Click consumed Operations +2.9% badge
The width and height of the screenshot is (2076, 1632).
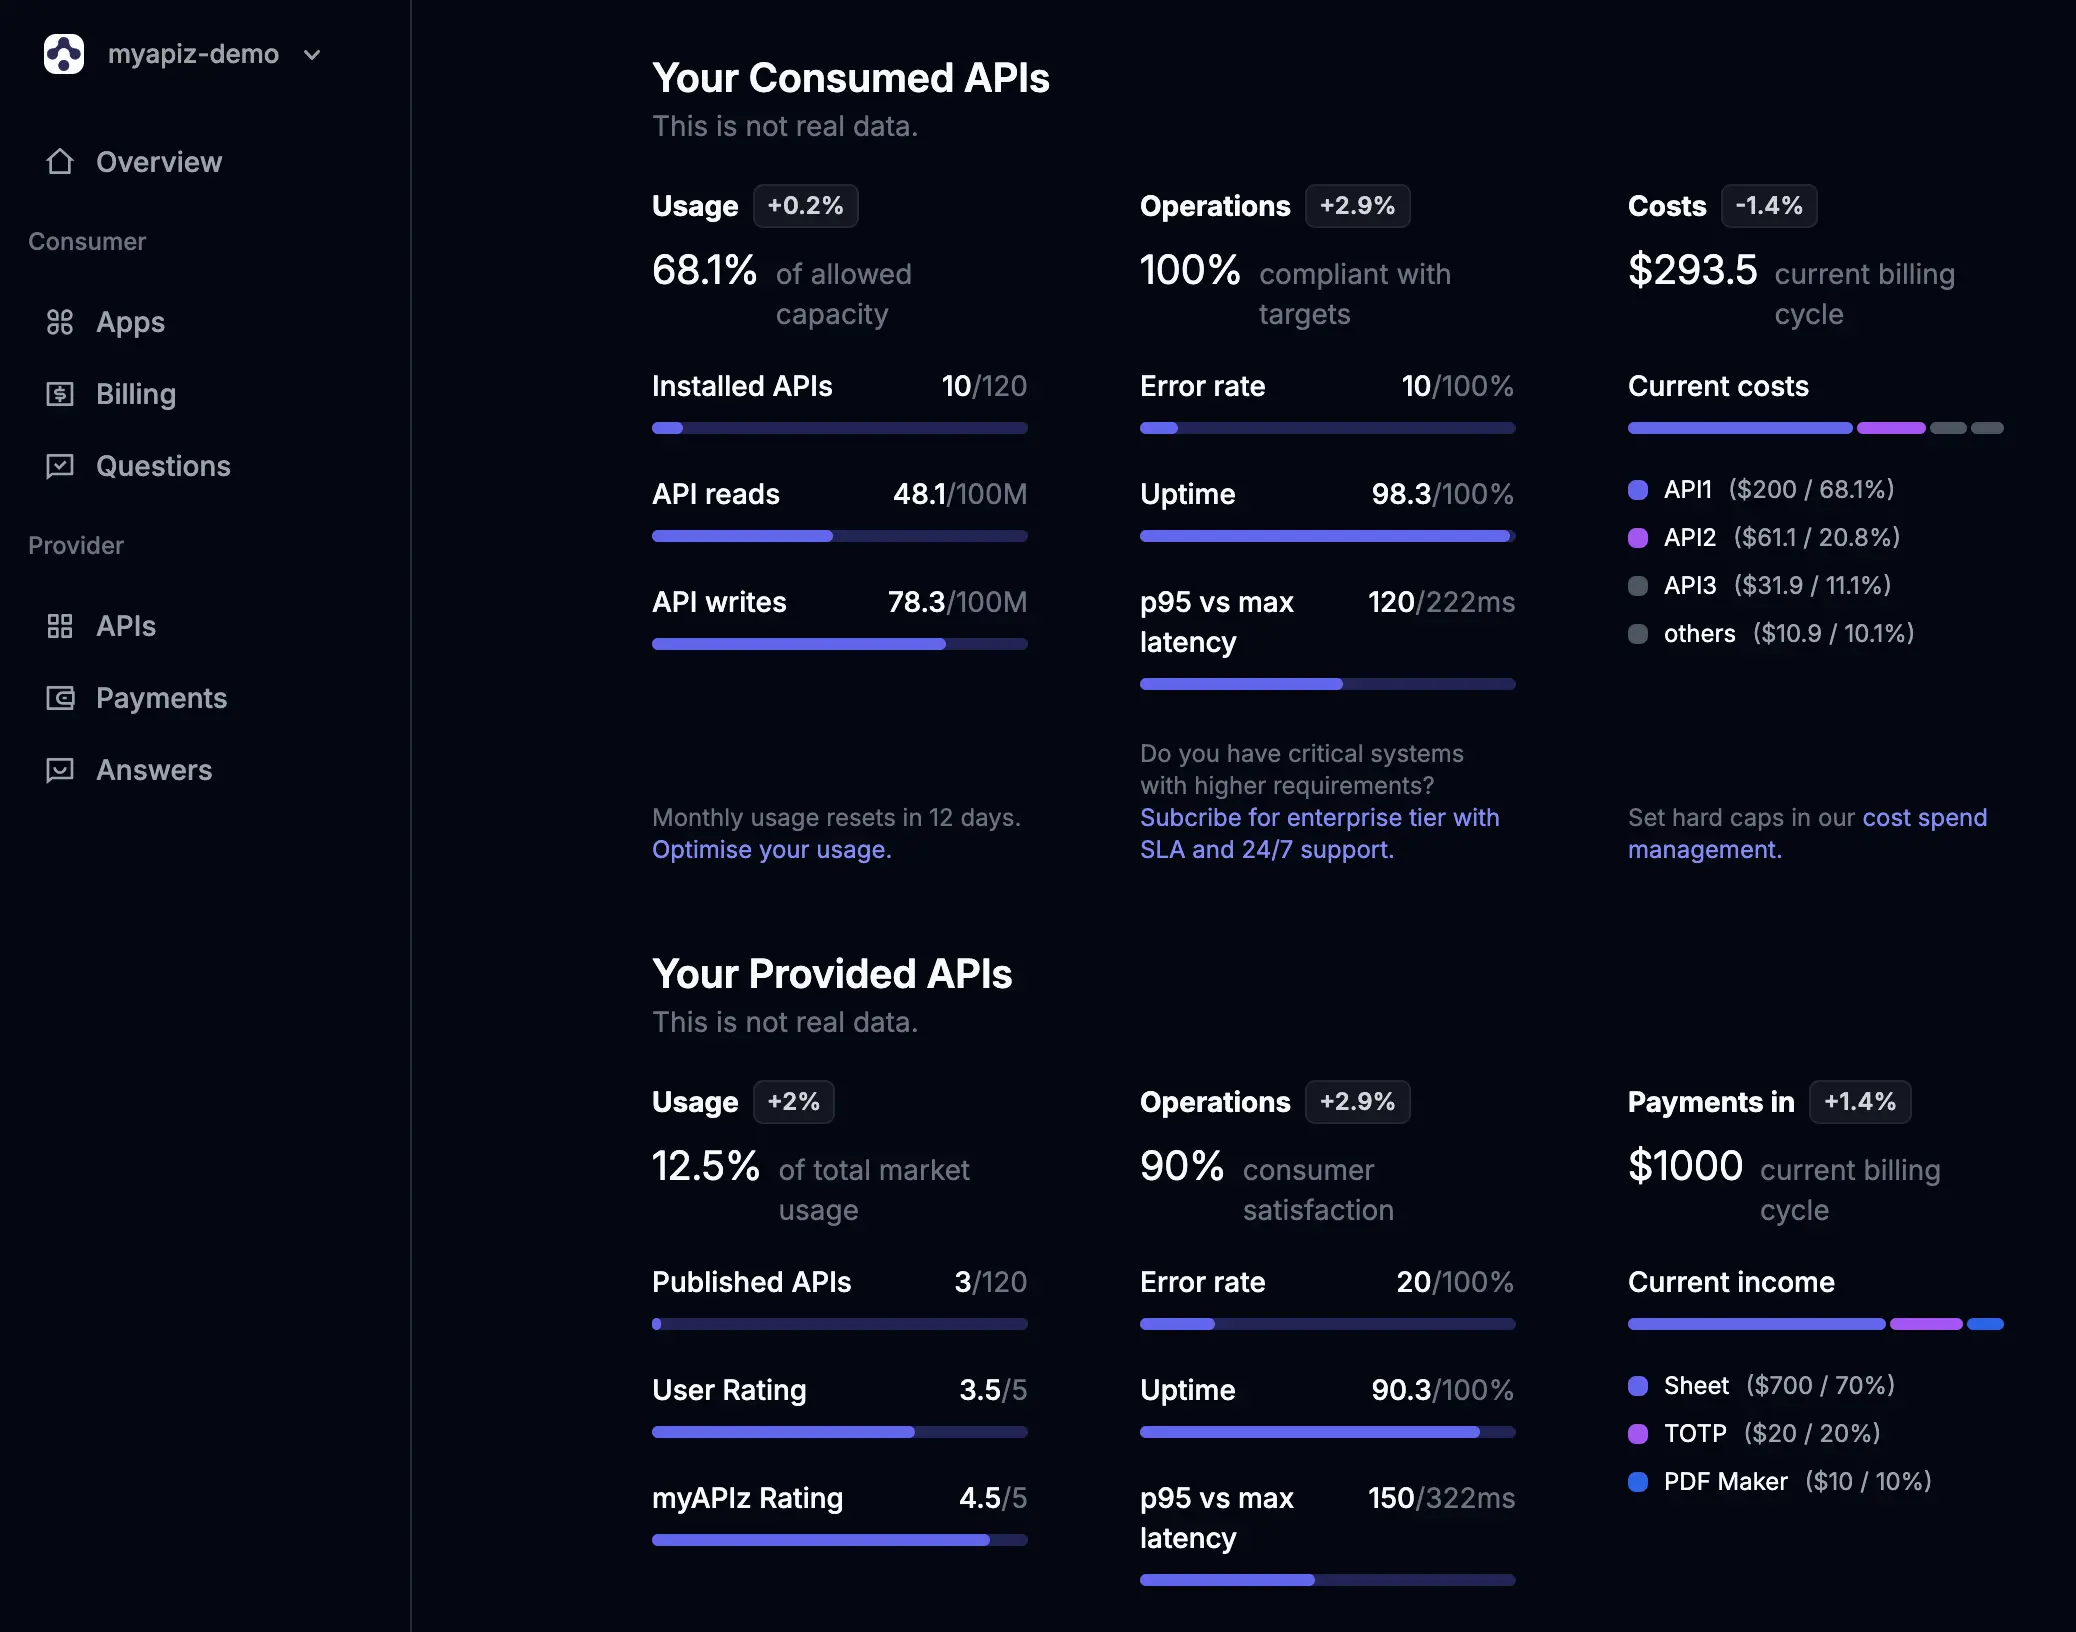pos(1358,206)
